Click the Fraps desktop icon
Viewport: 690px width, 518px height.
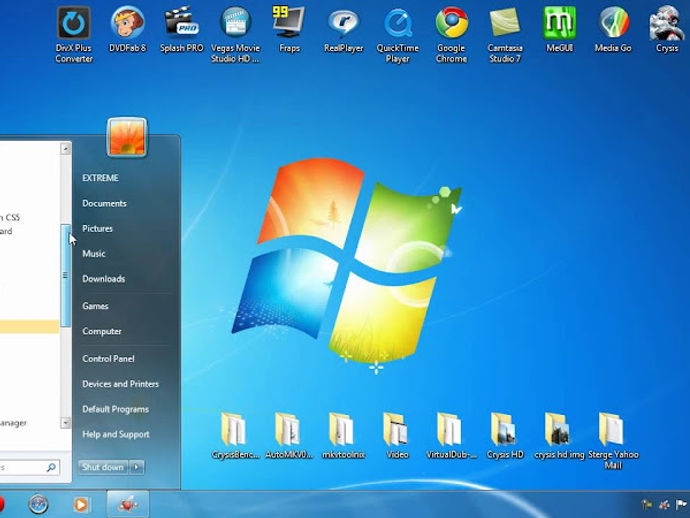pos(289,30)
